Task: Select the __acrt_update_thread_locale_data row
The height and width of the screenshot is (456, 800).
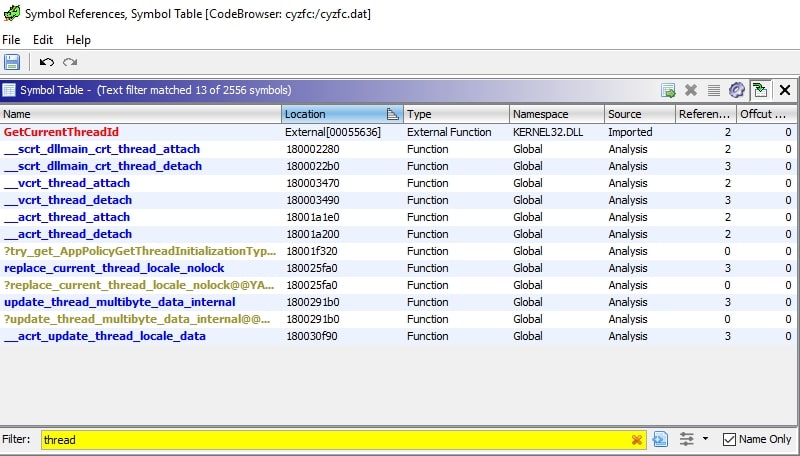Action: coord(105,336)
